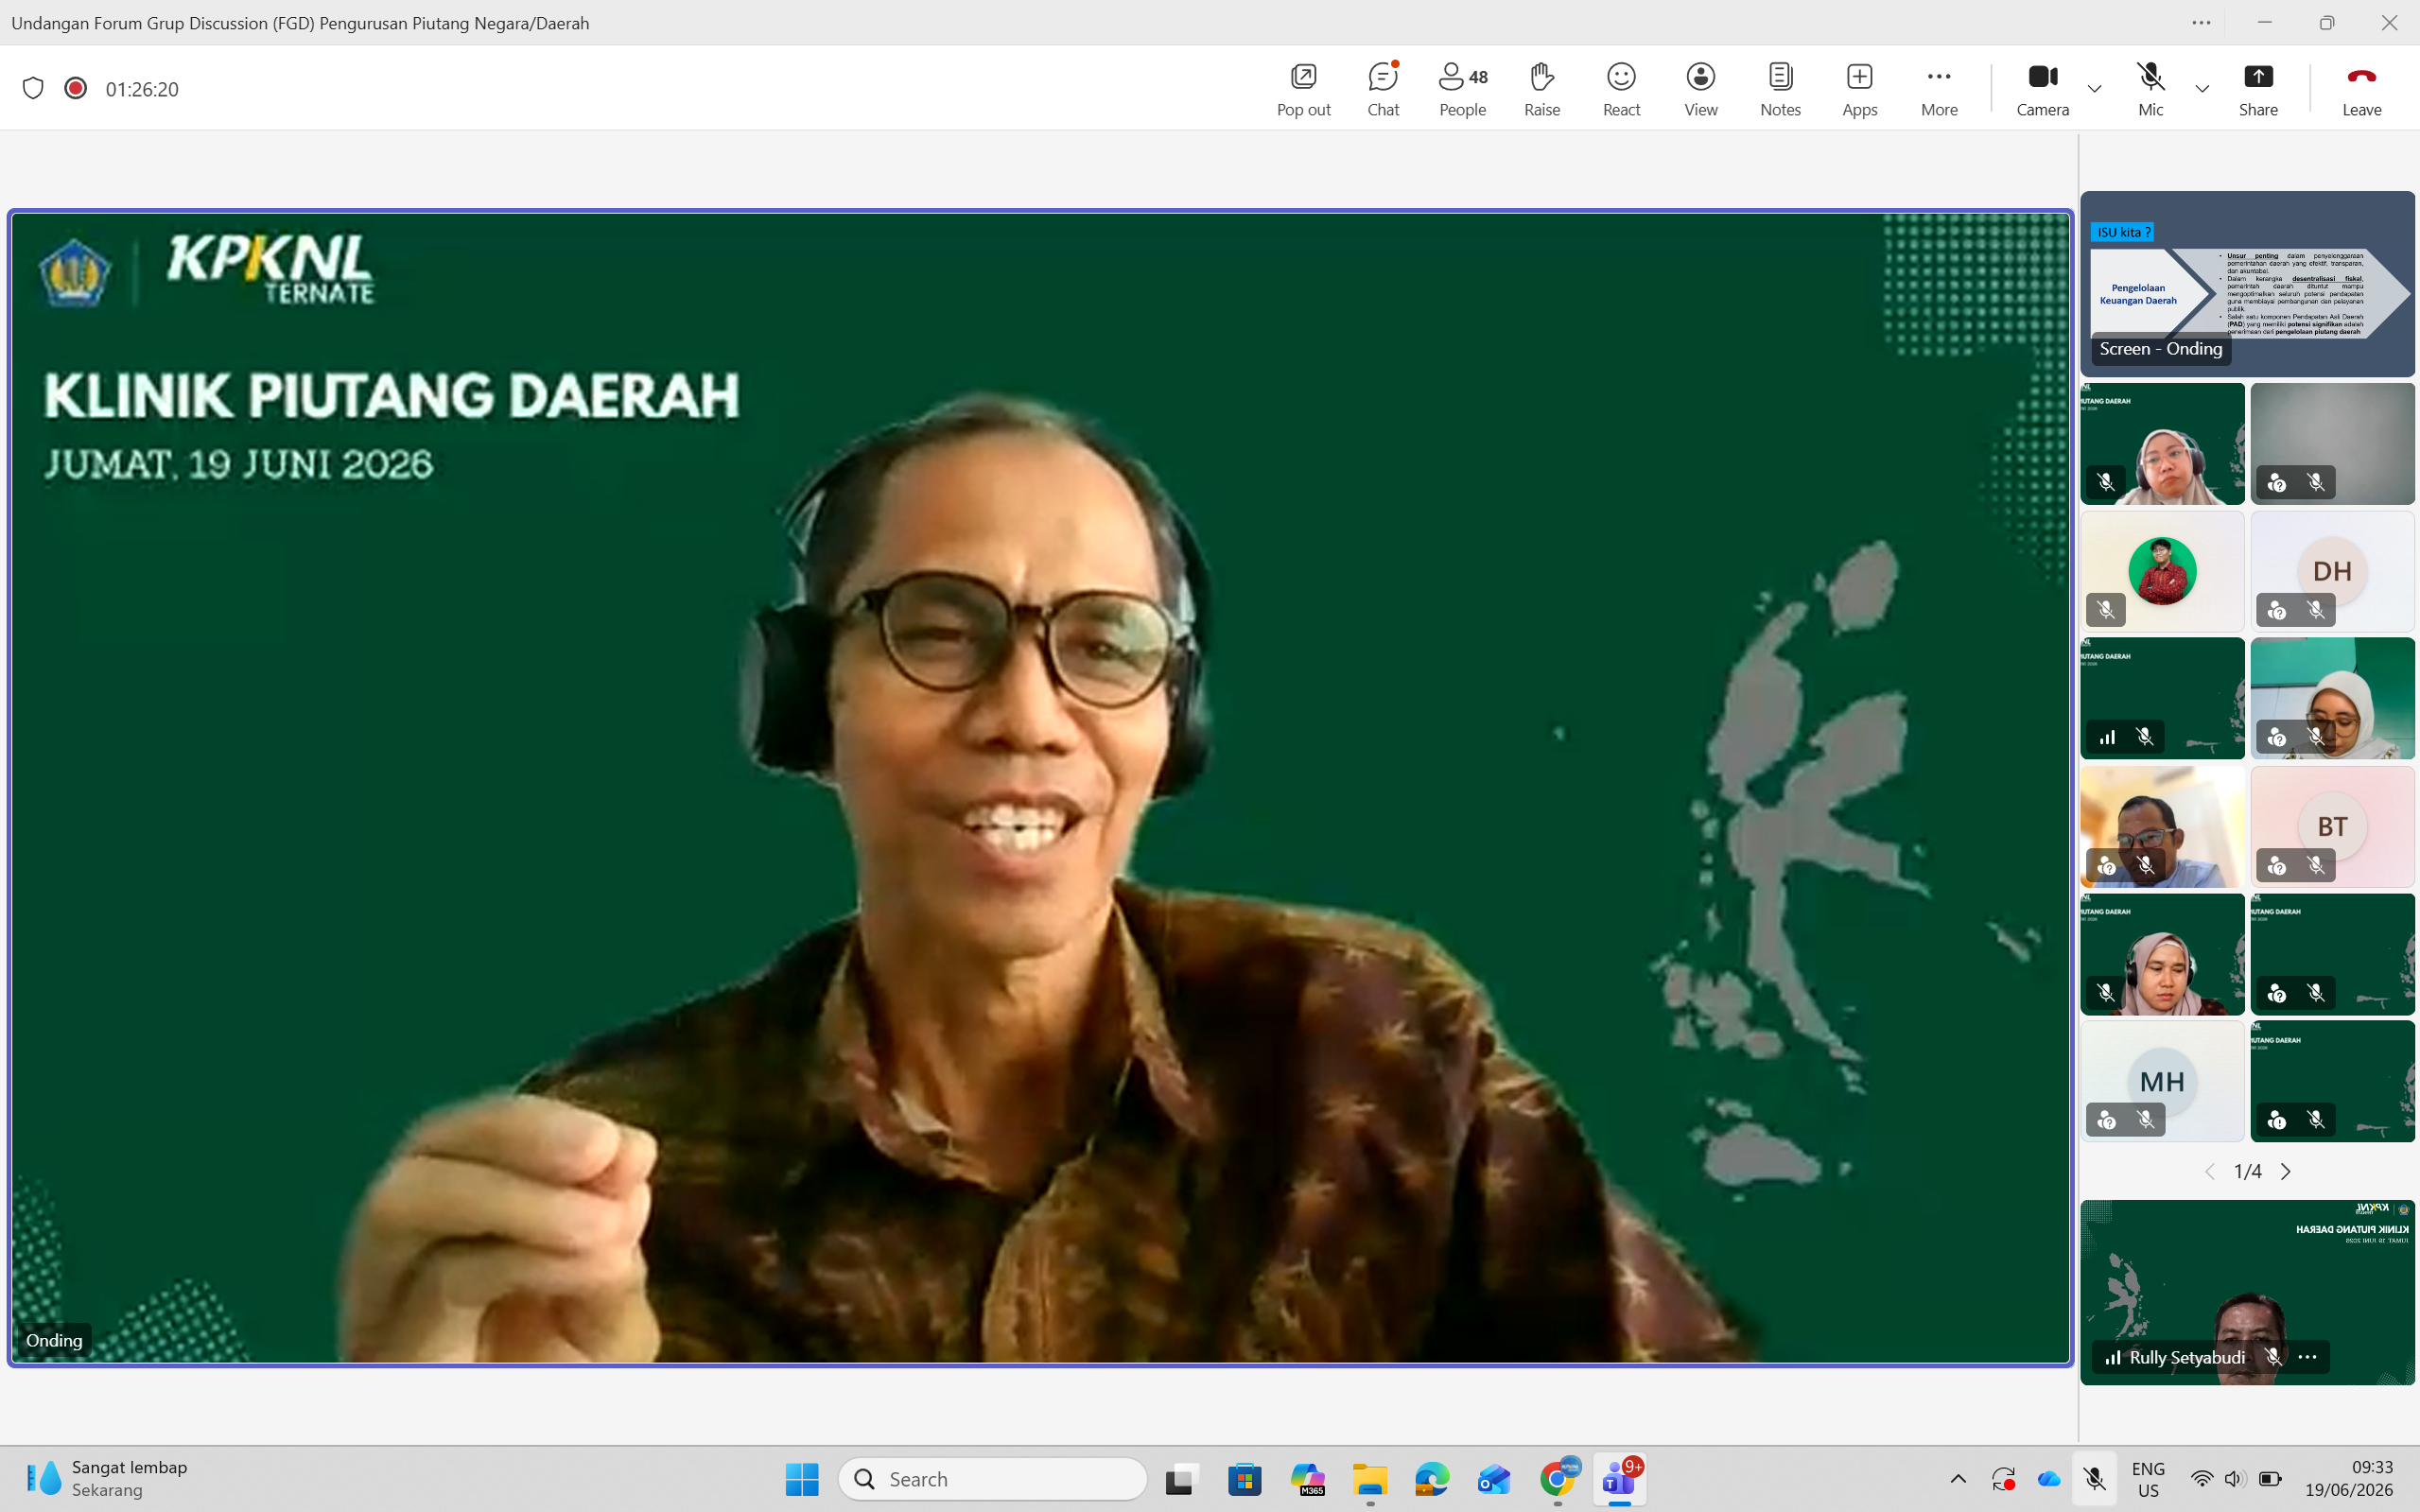Screen dimensions: 2420x1512
Task: Unmute the Mic in the toolbar
Action: (x=2150, y=89)
